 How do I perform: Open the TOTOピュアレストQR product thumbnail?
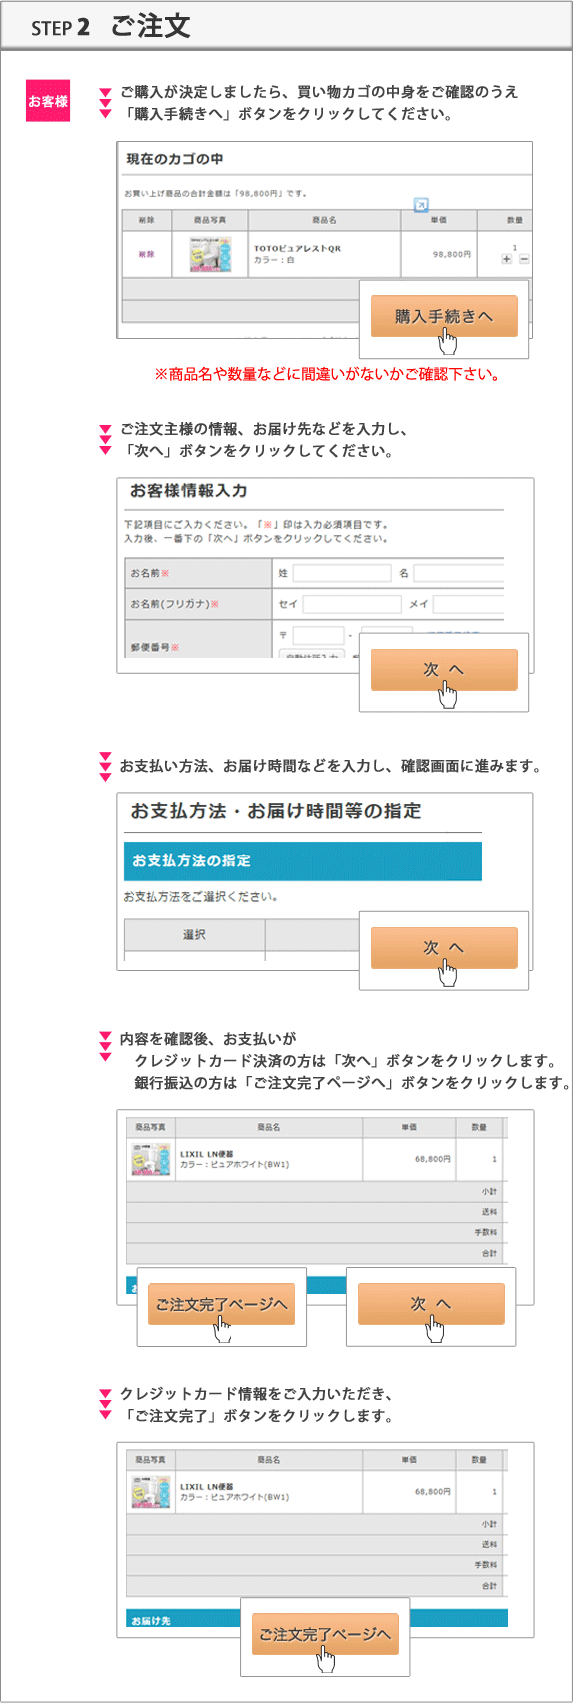pyautogui.click(x=210, y=254)
